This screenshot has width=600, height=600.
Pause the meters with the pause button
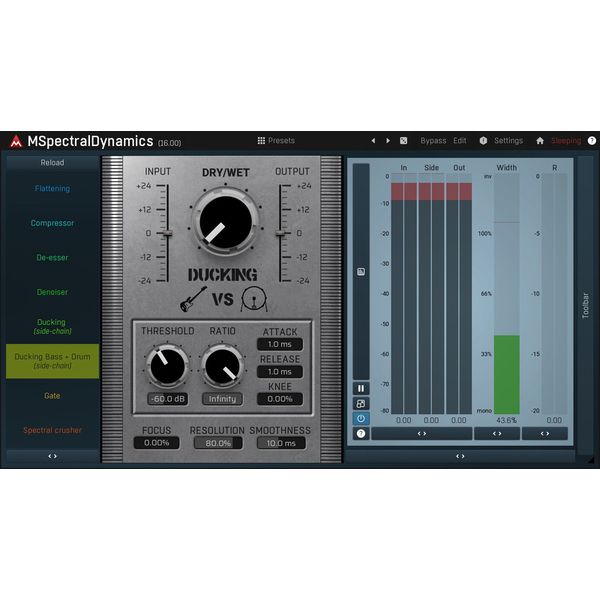(x=361, y=388)
